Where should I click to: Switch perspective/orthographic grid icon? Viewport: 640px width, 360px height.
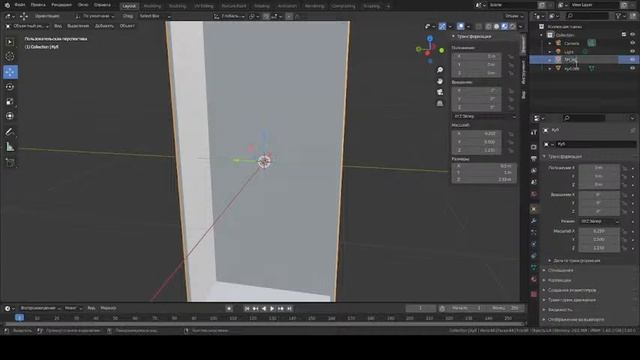pos(440,103)
